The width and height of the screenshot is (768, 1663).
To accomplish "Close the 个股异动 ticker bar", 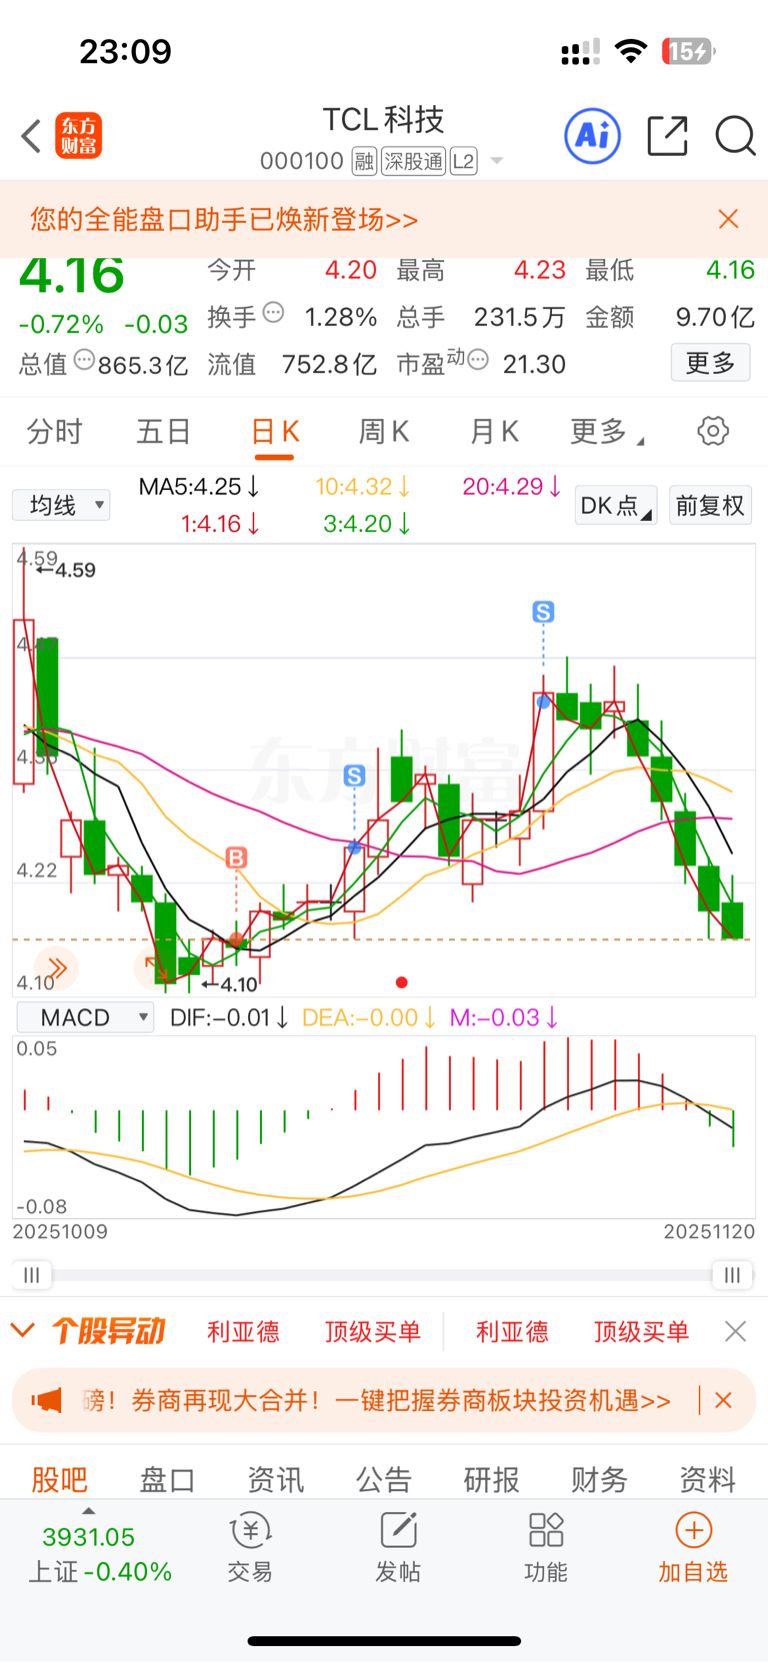I will (736, 1331).
